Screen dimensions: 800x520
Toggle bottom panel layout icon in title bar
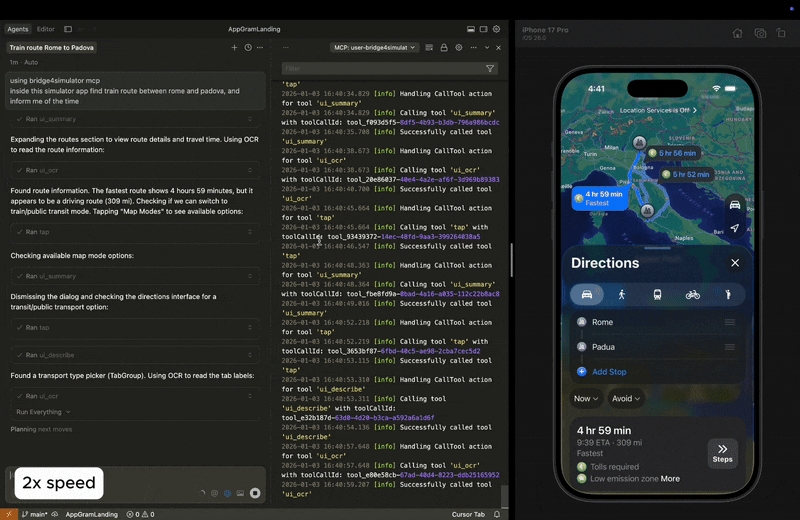pyautogui.click(x=470, y=29)
